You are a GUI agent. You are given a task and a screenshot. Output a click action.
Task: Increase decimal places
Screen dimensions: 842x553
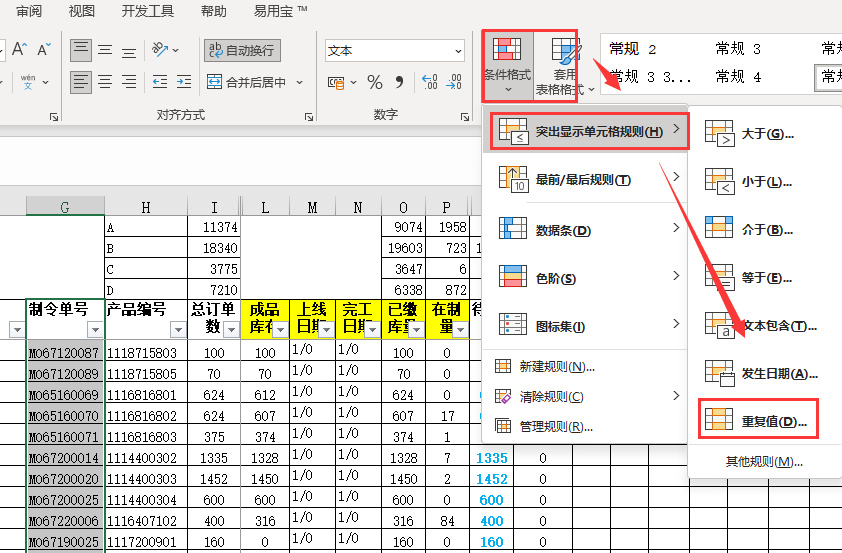(x=429, y=82)
